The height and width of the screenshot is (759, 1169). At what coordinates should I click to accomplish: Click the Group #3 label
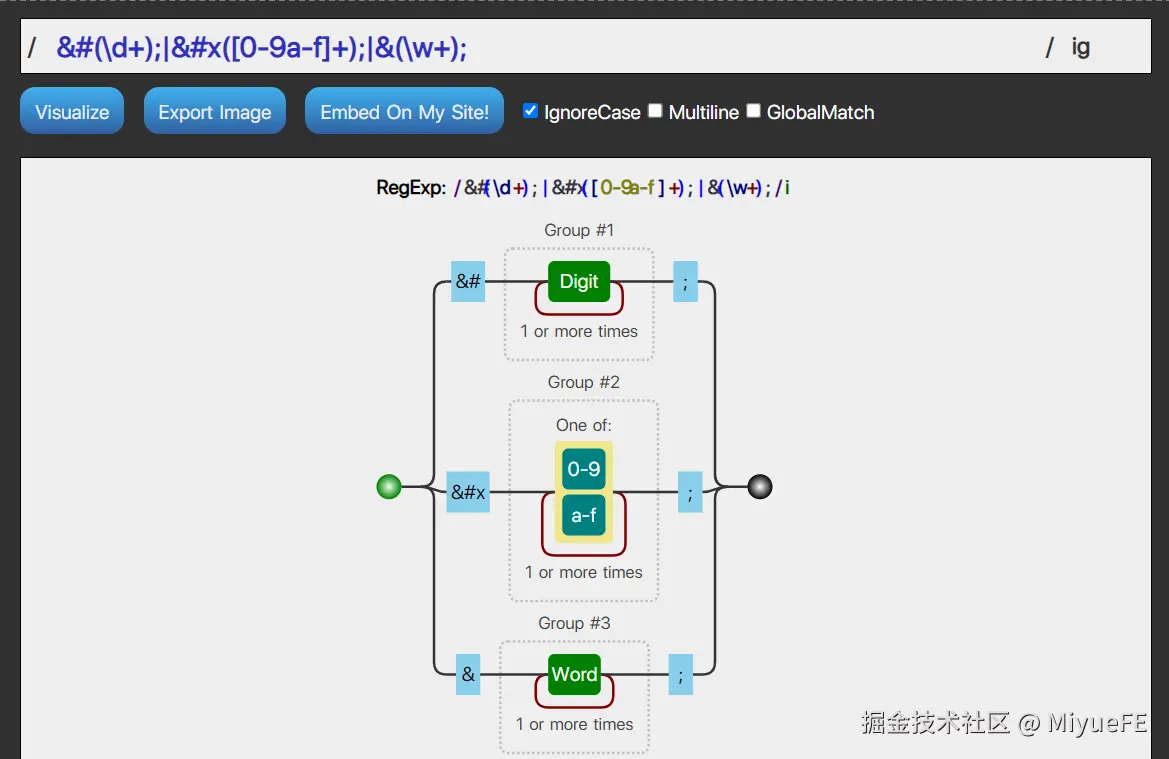574,623
